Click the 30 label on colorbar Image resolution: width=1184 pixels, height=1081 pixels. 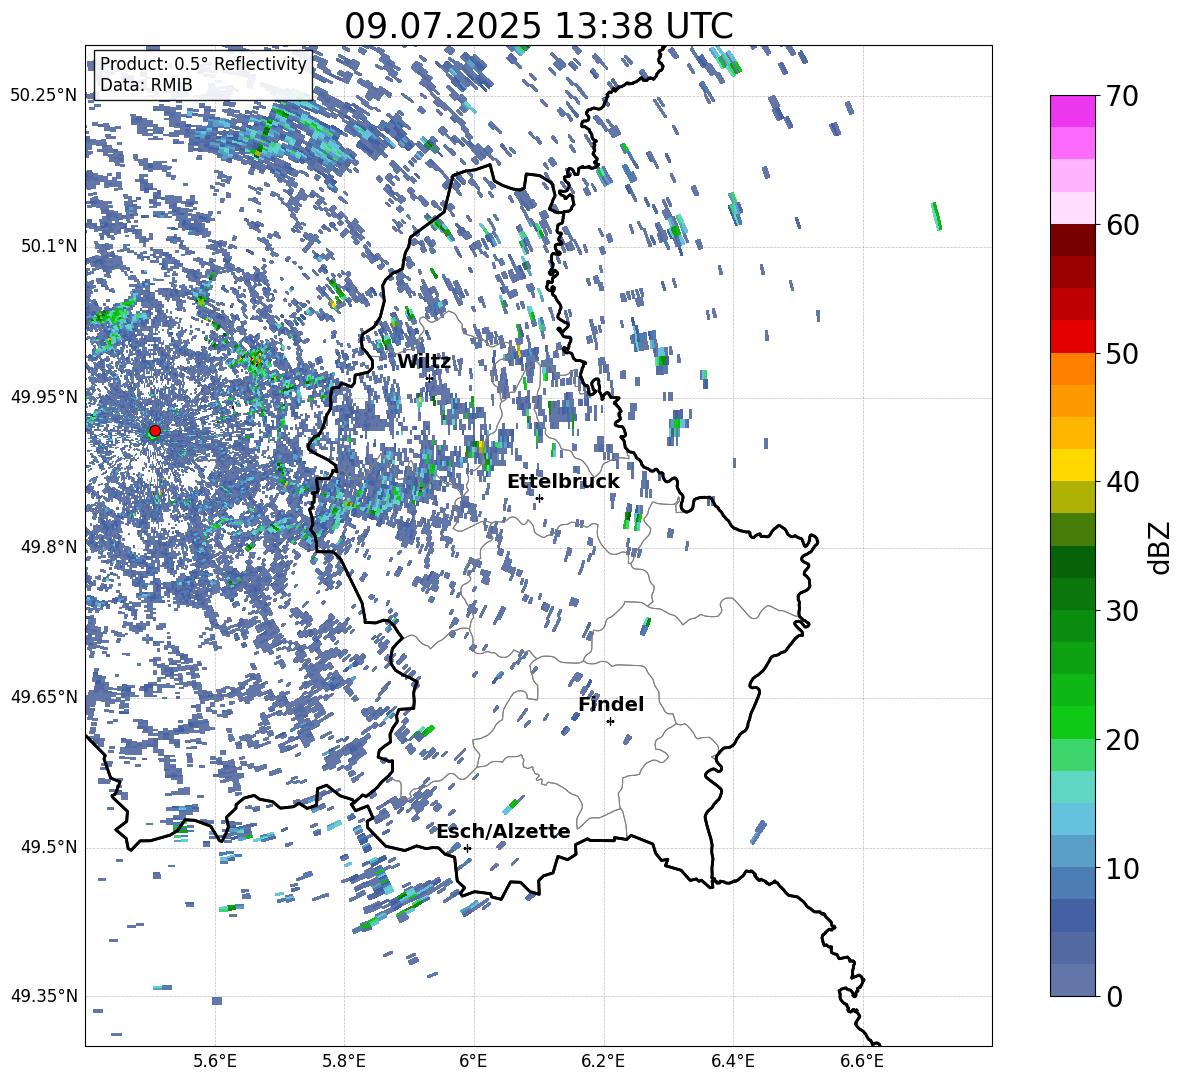click(x=1122, y=611)
